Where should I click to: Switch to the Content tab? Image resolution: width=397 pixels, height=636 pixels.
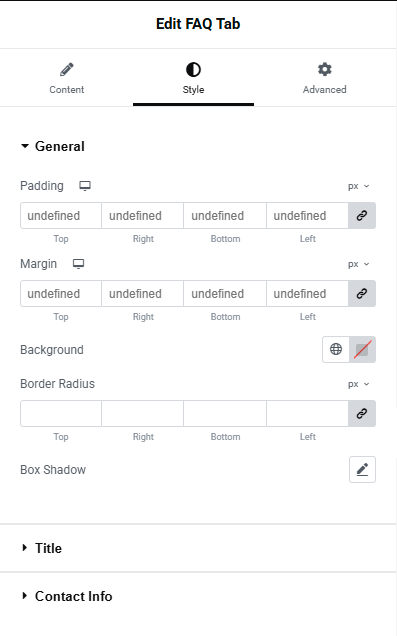pyautogui.click(x=67, y=78)
